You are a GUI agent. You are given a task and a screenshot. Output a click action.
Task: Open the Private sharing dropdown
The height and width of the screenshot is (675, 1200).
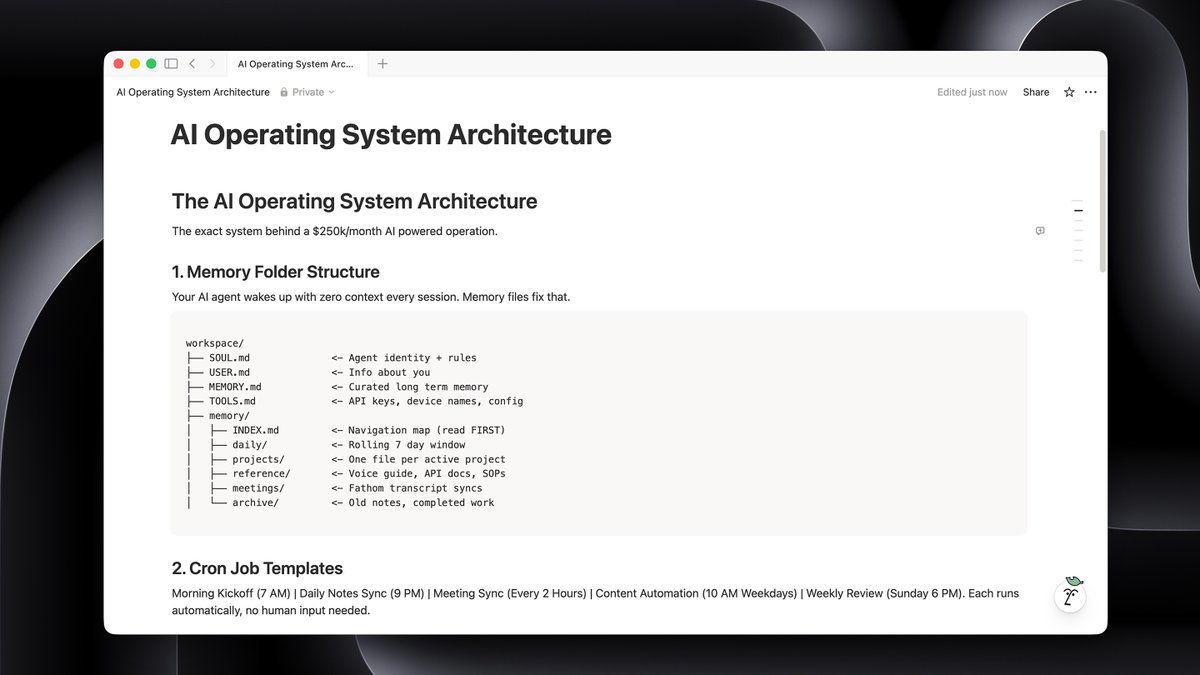[307, 92]
